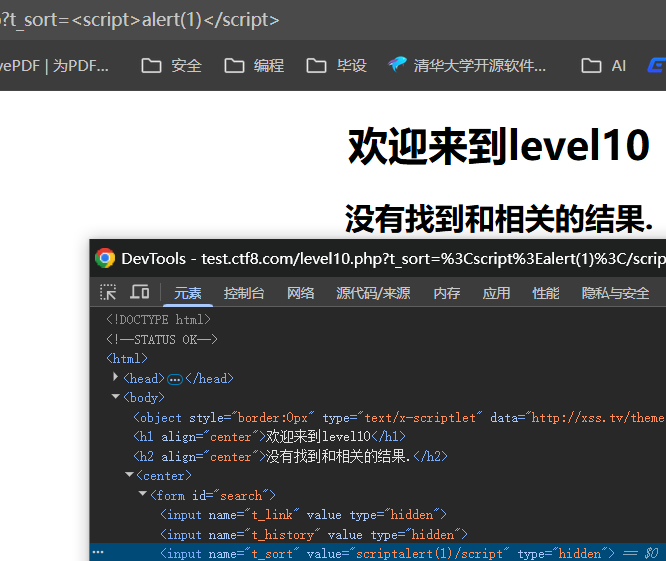
Task: Click the ellipsis badge inside head
Action: point(175,379)
